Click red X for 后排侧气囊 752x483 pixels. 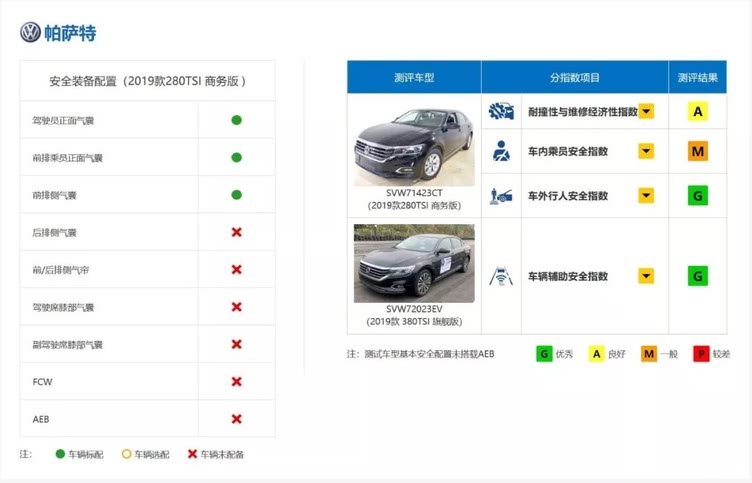pyautogui.click(x=236, y=232)
